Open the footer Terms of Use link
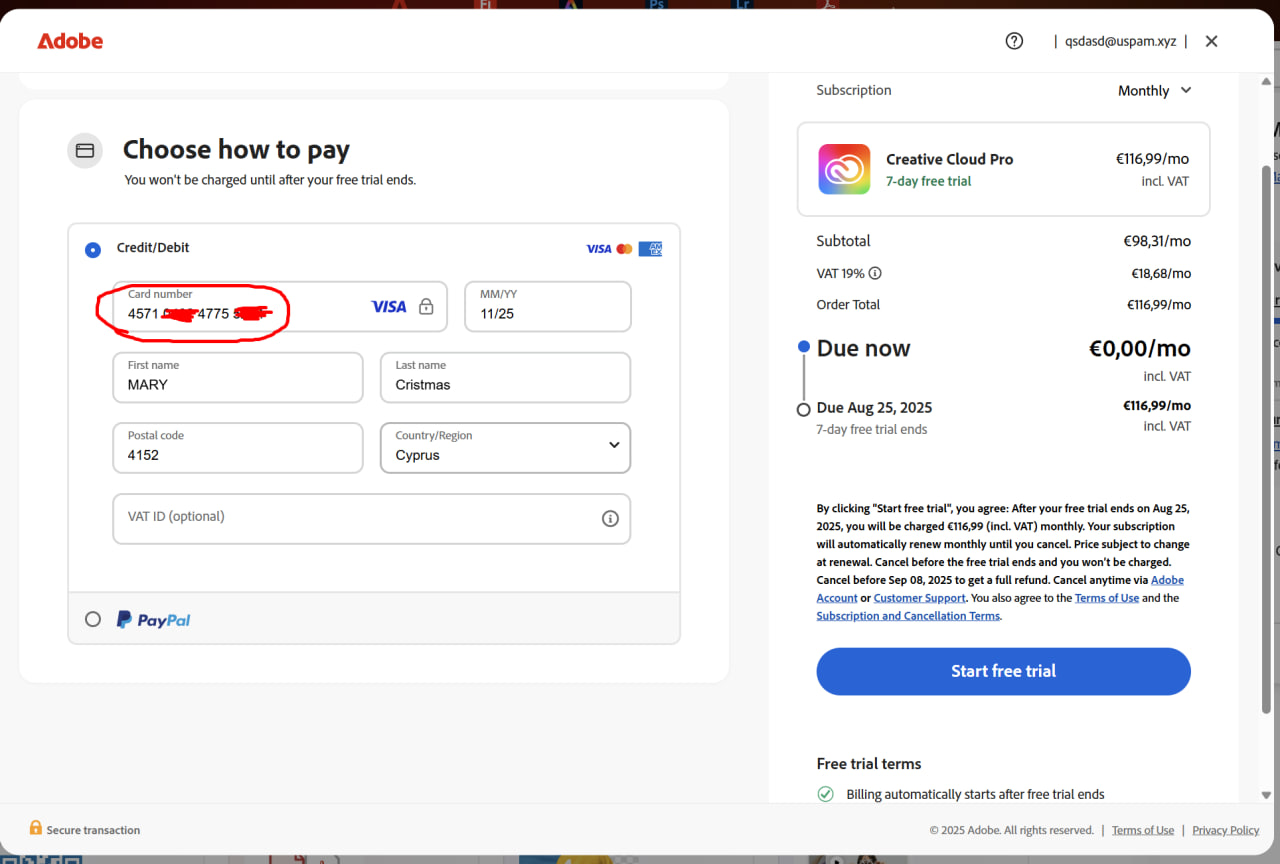 1143,830
